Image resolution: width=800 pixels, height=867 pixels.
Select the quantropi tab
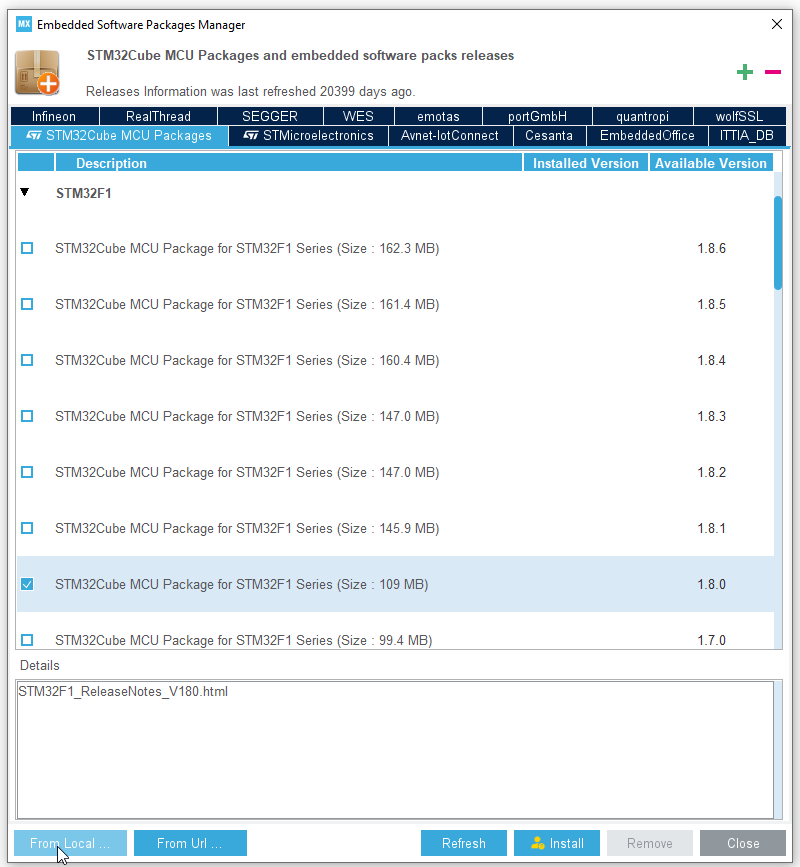pyautogui.click(x=642, y=116)
